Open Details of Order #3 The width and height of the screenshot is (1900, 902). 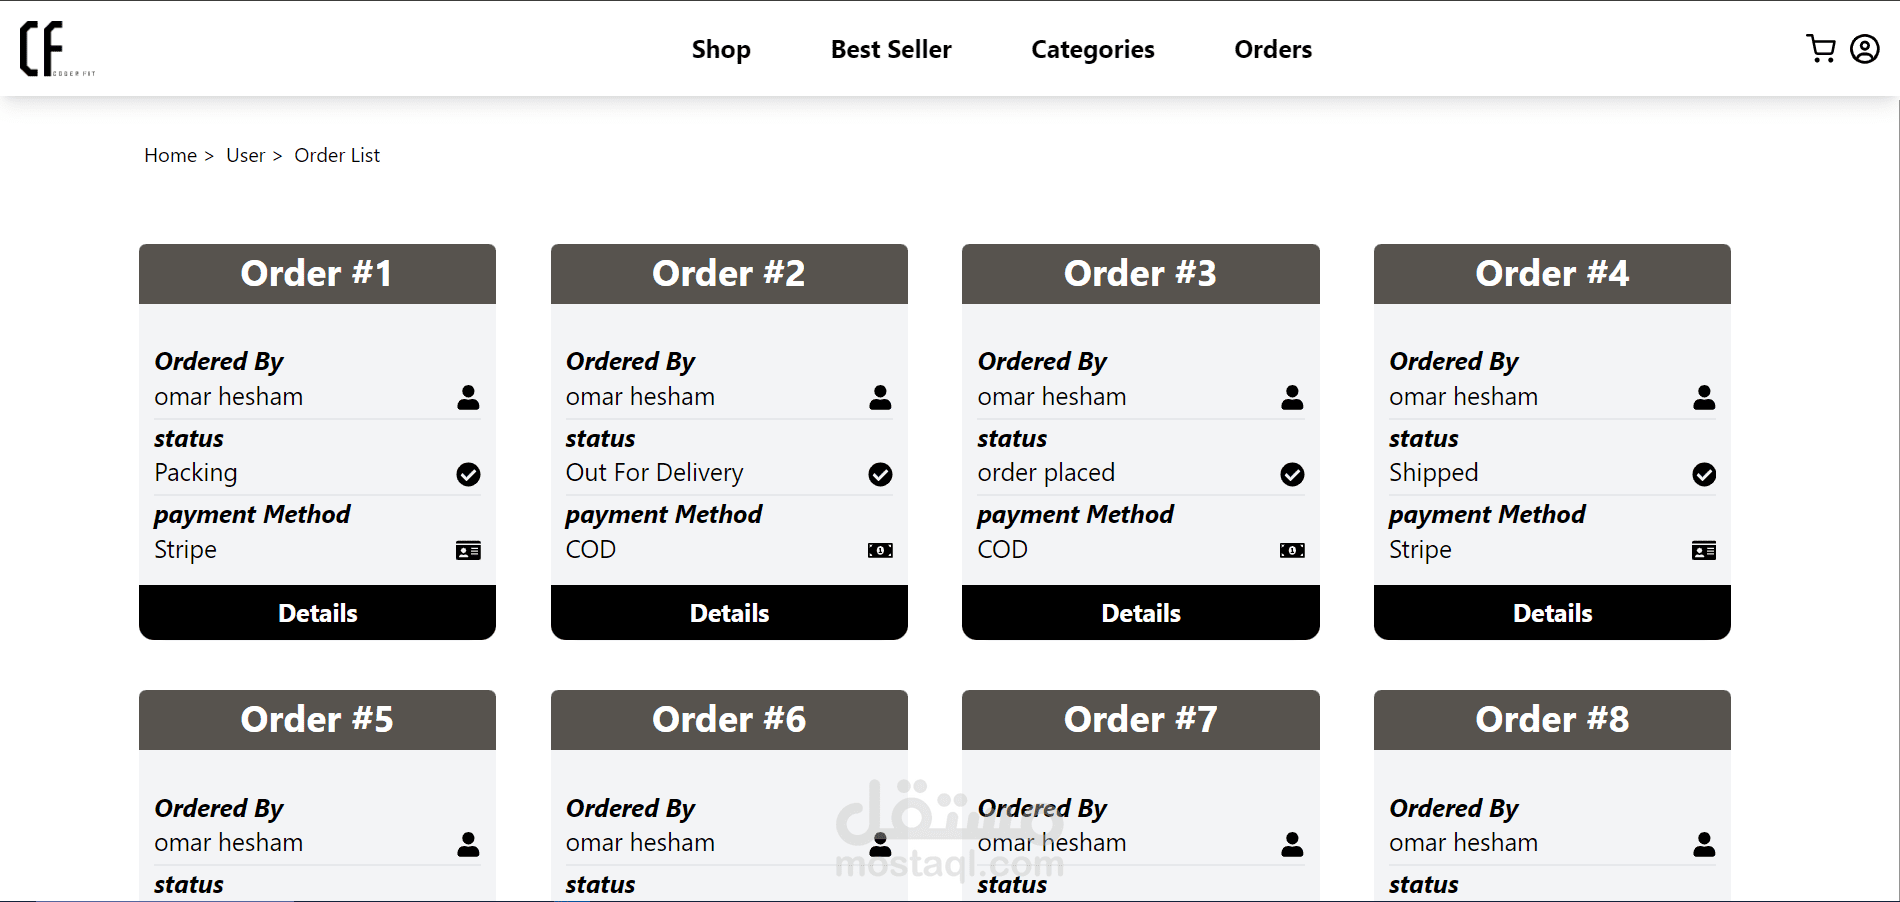[x=1141, y=613]
